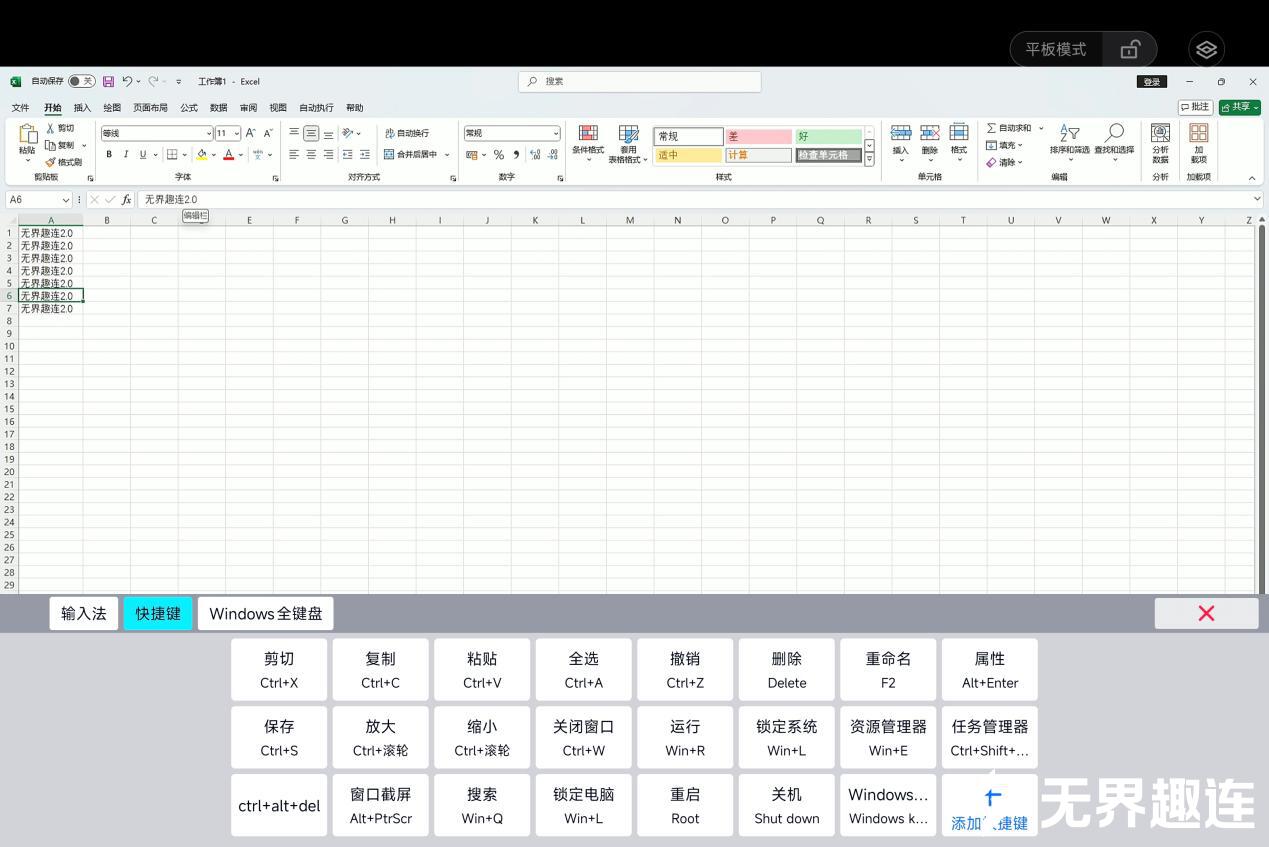Click the Insert Function fx icon
Image resolution: width=1269 pixels, height=847 pixels.
[126, 199]
